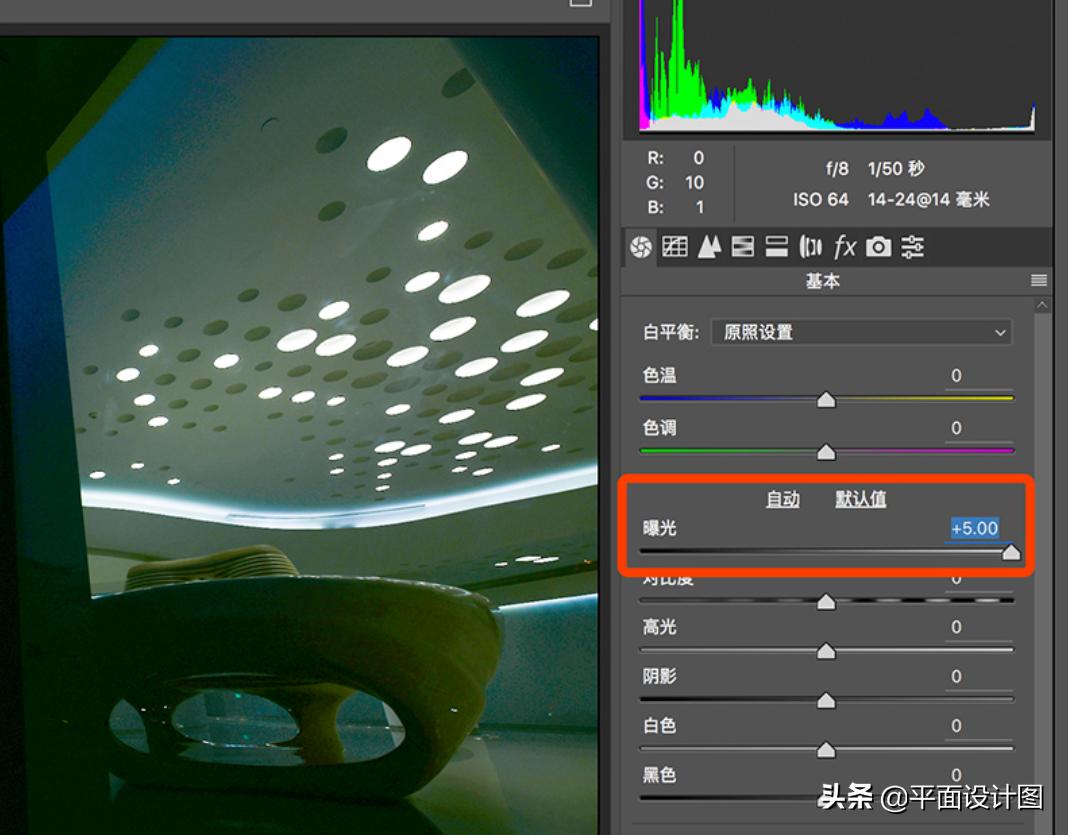
Task: Switch to the 基本 tab
Action: click(822, 281)
